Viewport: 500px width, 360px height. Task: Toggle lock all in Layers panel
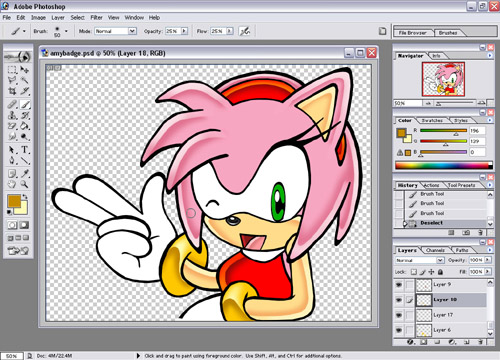click(x=440, y=272)
